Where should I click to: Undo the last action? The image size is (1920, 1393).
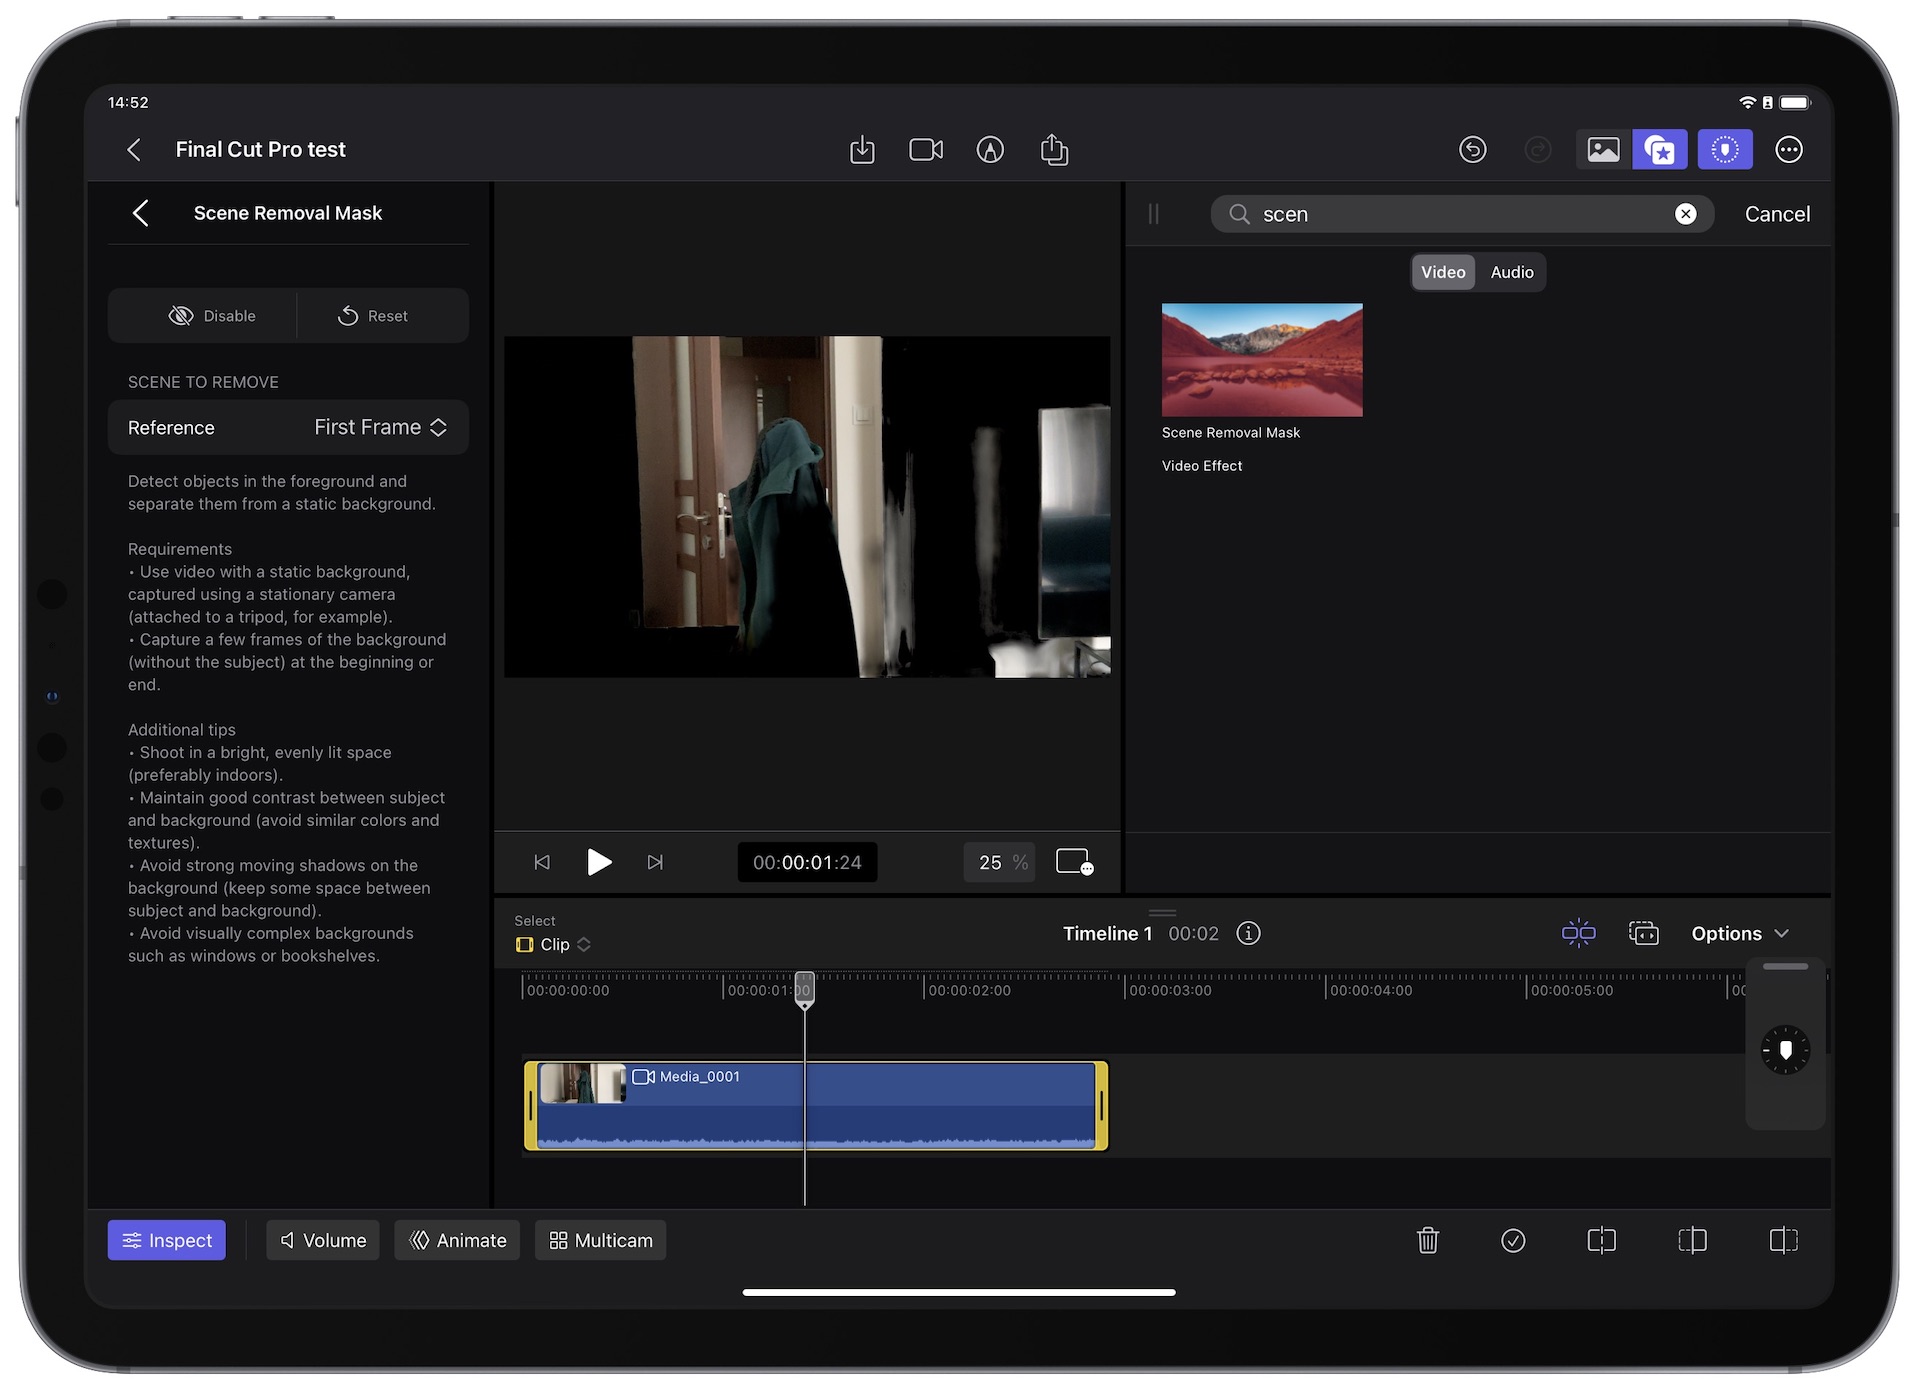(x=1473, y=150)
